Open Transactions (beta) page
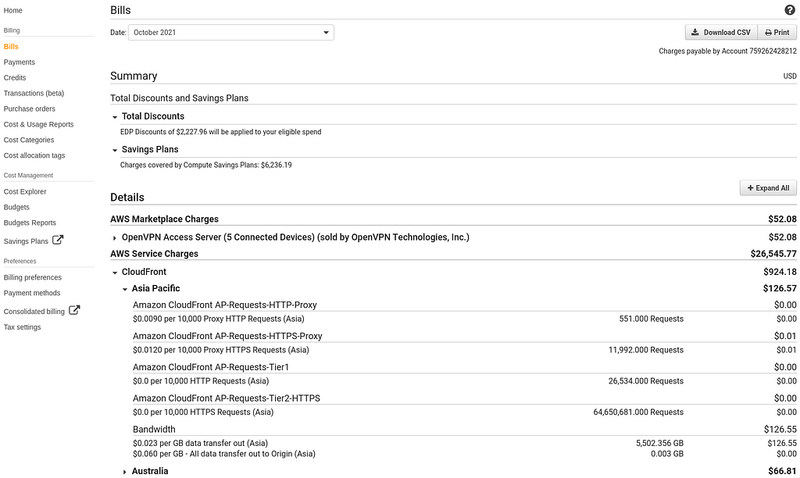 pos(34,93)
